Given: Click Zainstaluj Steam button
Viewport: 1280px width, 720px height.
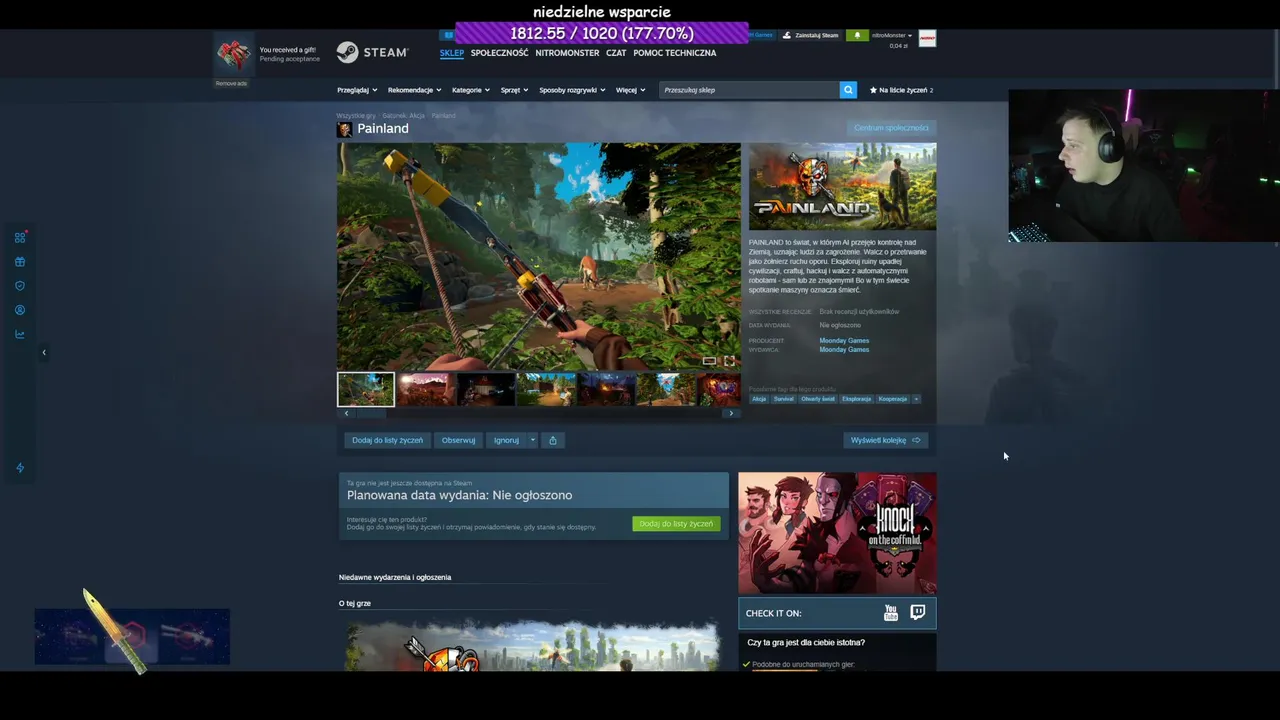Looking at the screenshot, I should 810,35.
